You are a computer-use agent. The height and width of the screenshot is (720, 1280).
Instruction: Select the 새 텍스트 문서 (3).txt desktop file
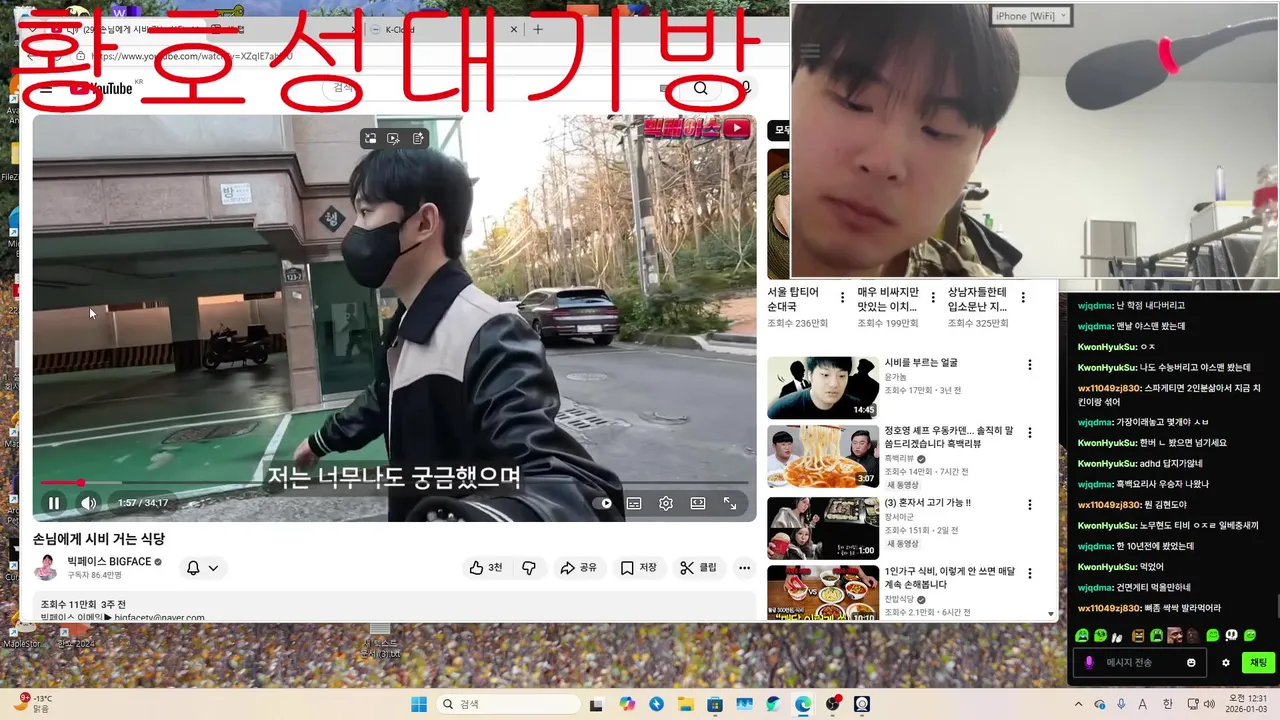click(380, 641)
